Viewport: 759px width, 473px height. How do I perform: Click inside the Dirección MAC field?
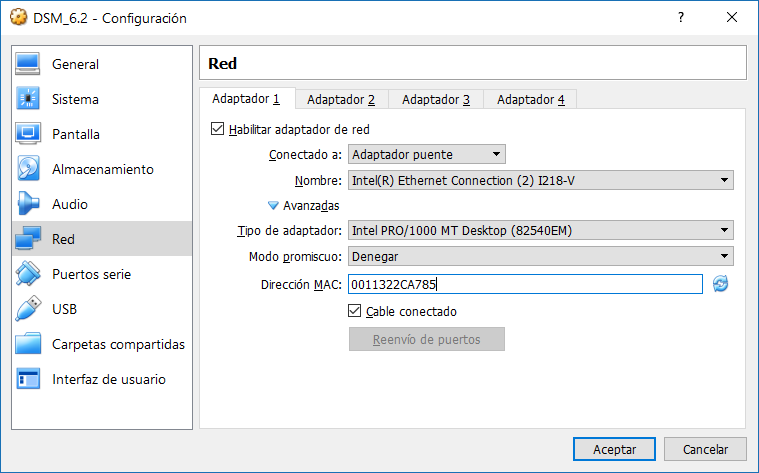[525, 284]
